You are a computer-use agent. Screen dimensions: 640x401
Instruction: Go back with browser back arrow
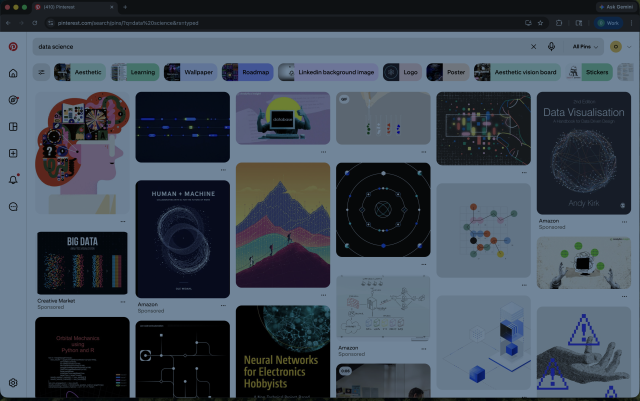pos(8,23)
